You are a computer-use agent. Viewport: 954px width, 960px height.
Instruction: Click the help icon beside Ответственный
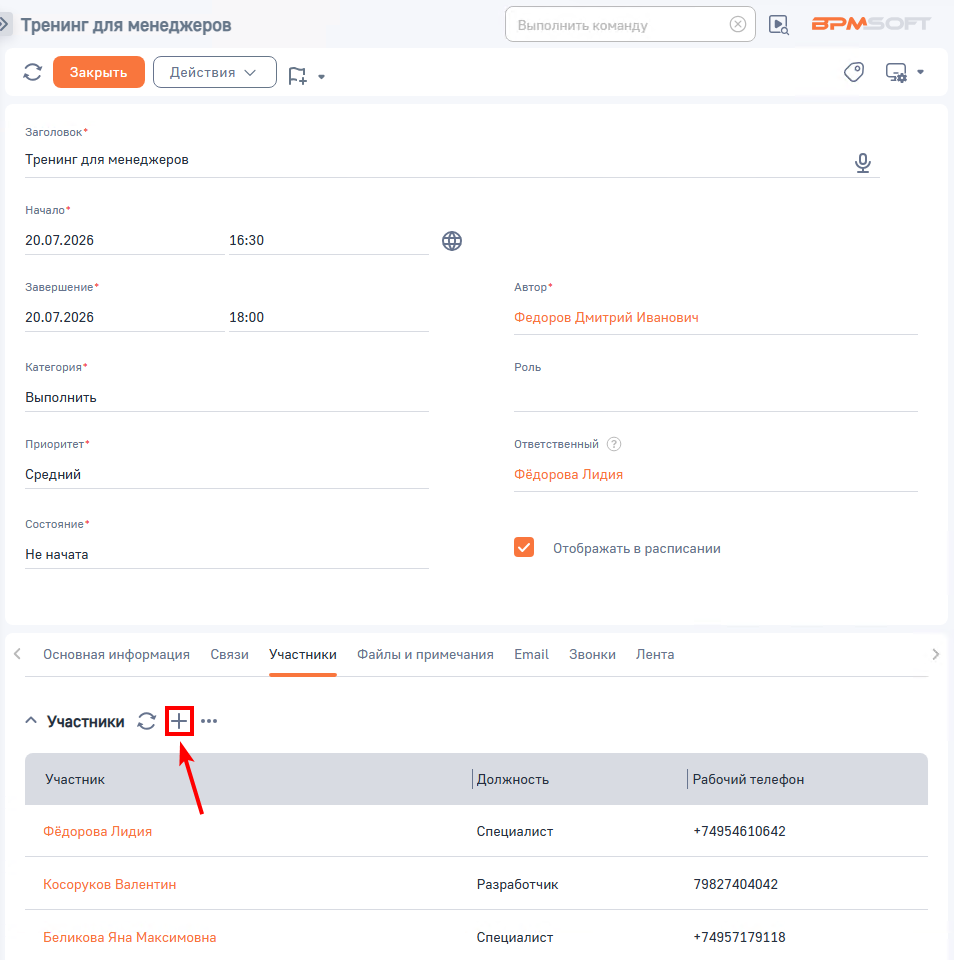[614, 444]
